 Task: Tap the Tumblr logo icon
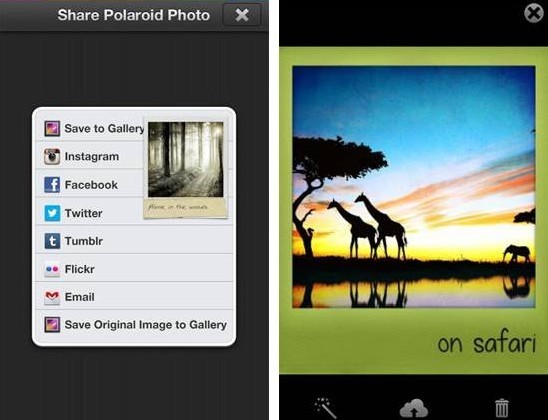[52, 241]
